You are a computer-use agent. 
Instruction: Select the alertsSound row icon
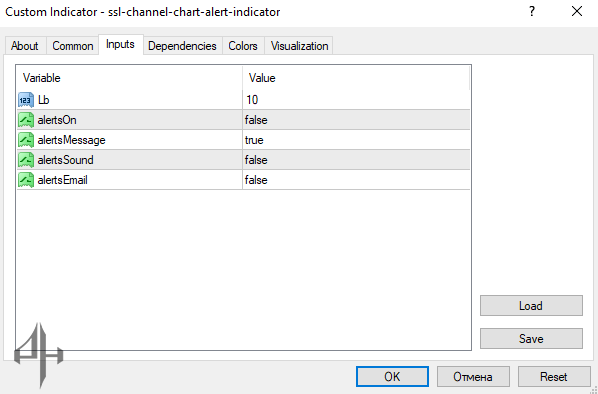[x=26, y=160]
